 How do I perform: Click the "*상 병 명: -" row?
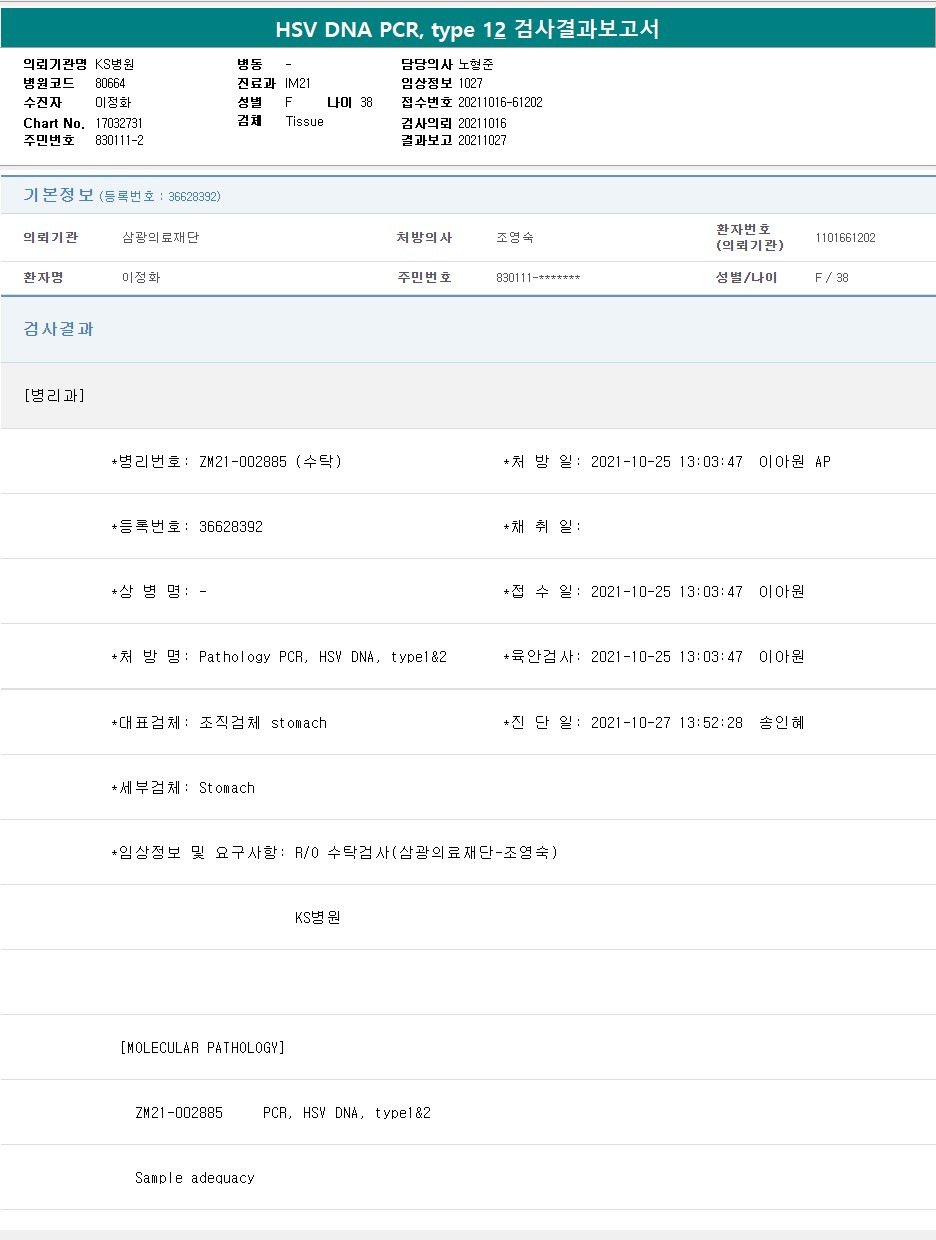tap(159, 591)
